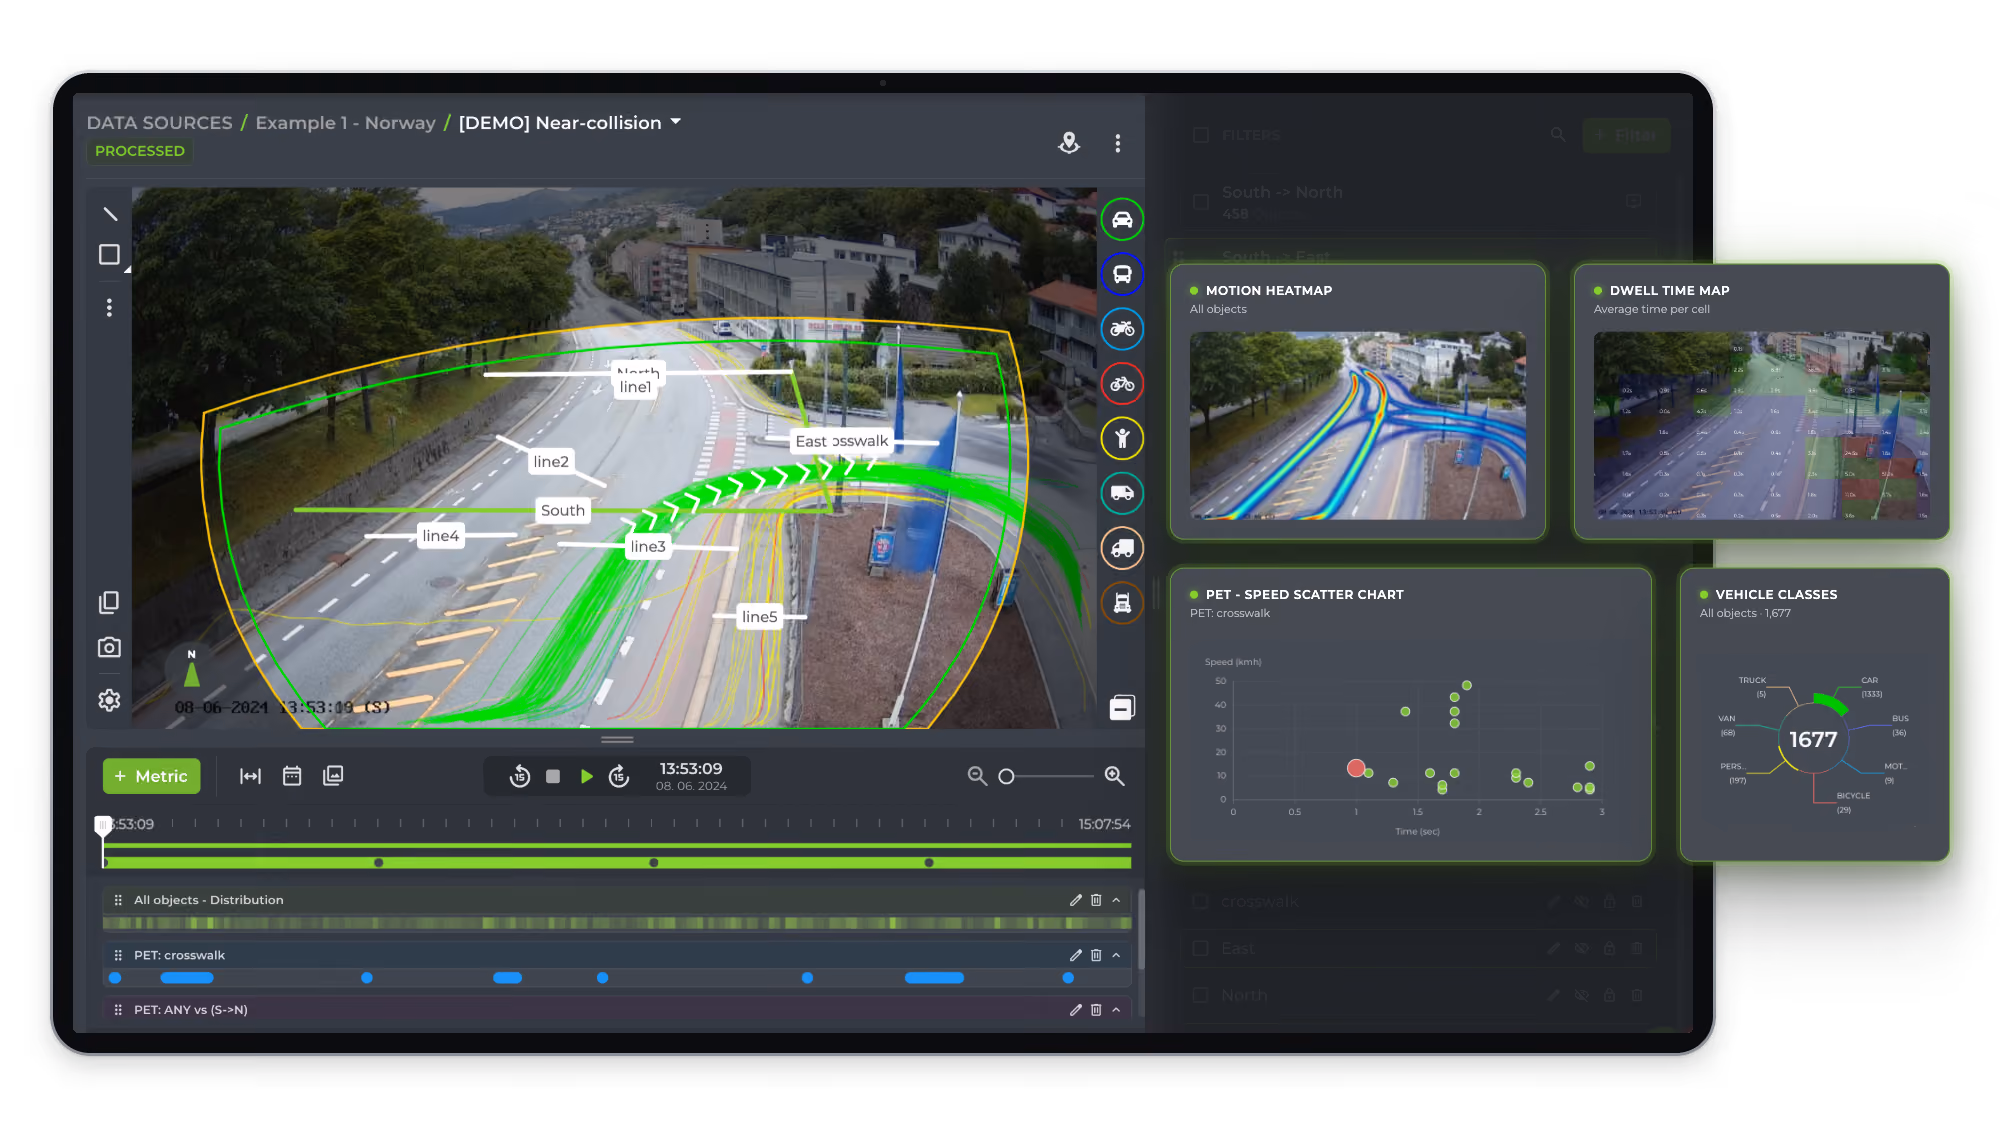Click the search icon in Filters panel
The width and height of the screenshot is (2000, 1125).
point(1558,134)
